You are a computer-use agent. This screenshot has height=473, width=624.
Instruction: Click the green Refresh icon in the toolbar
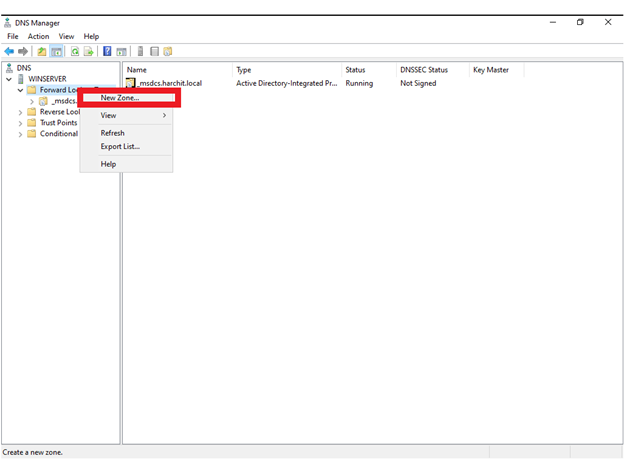tap(75, 51)
